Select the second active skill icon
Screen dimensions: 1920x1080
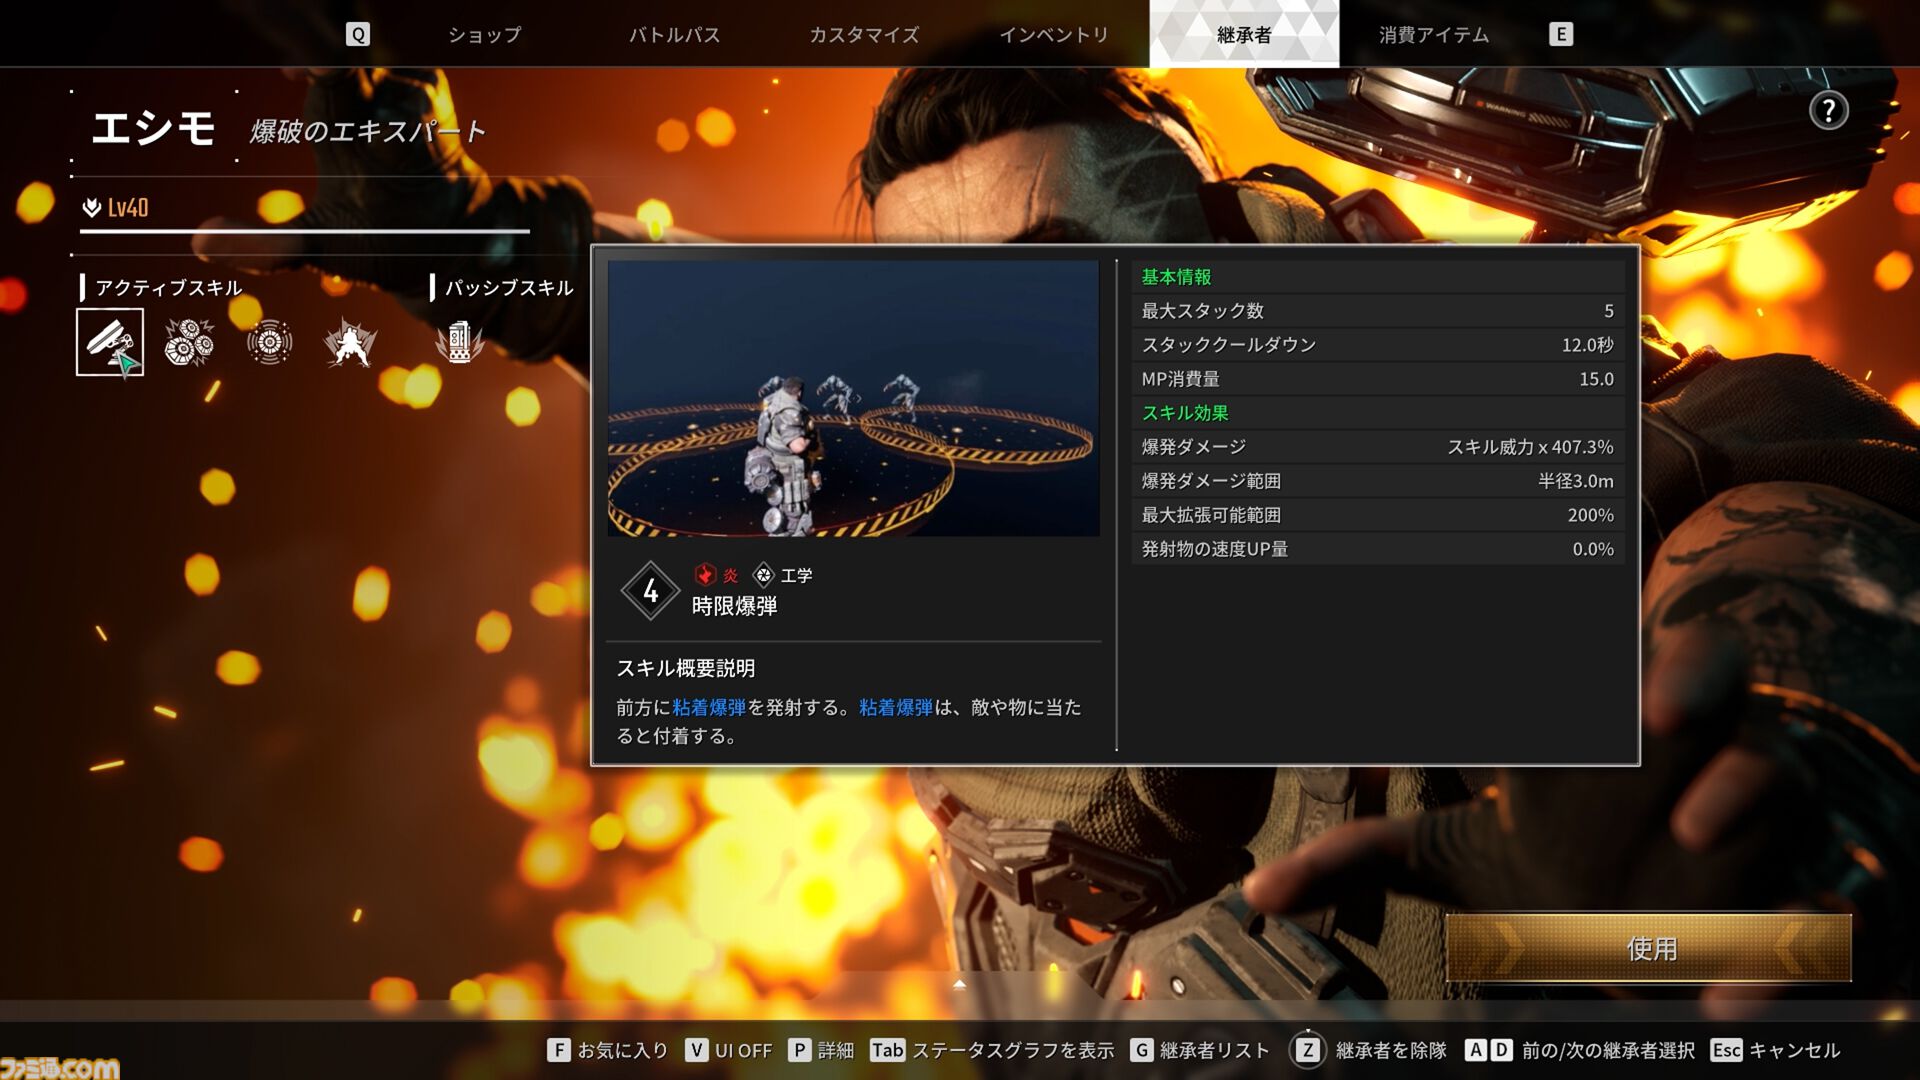pyautogui.click(x=189, y=342)
